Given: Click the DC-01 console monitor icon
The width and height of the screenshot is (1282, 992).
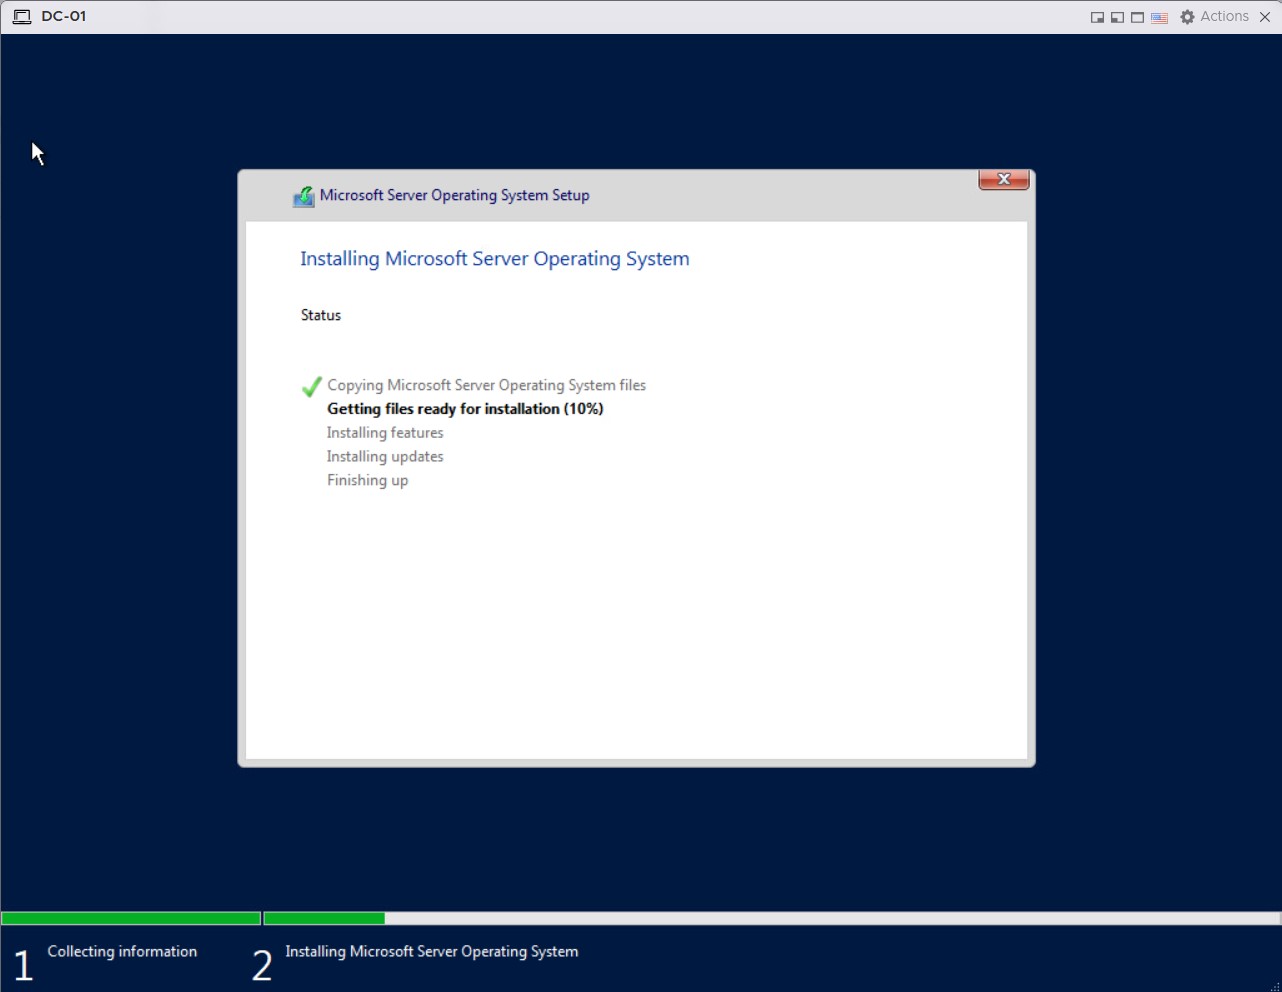Looking at the screenshot, I should click(x=21, y=17).
